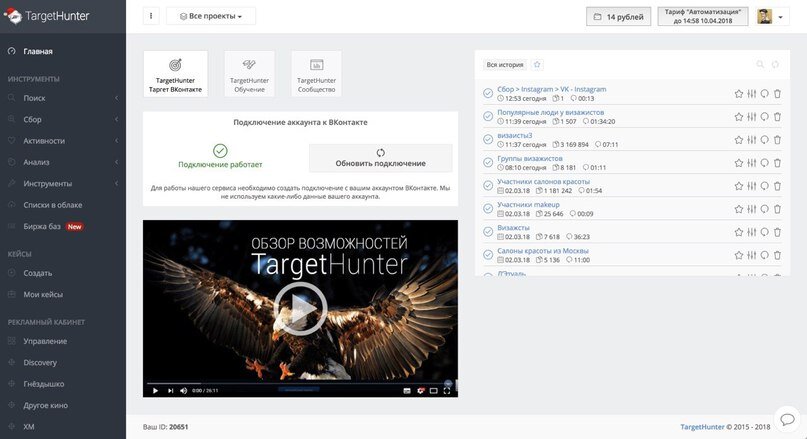807x439 pixels.
Task: Toggle check circle for 'Популярные люди у визажистов'
Action: coord(488,116)
